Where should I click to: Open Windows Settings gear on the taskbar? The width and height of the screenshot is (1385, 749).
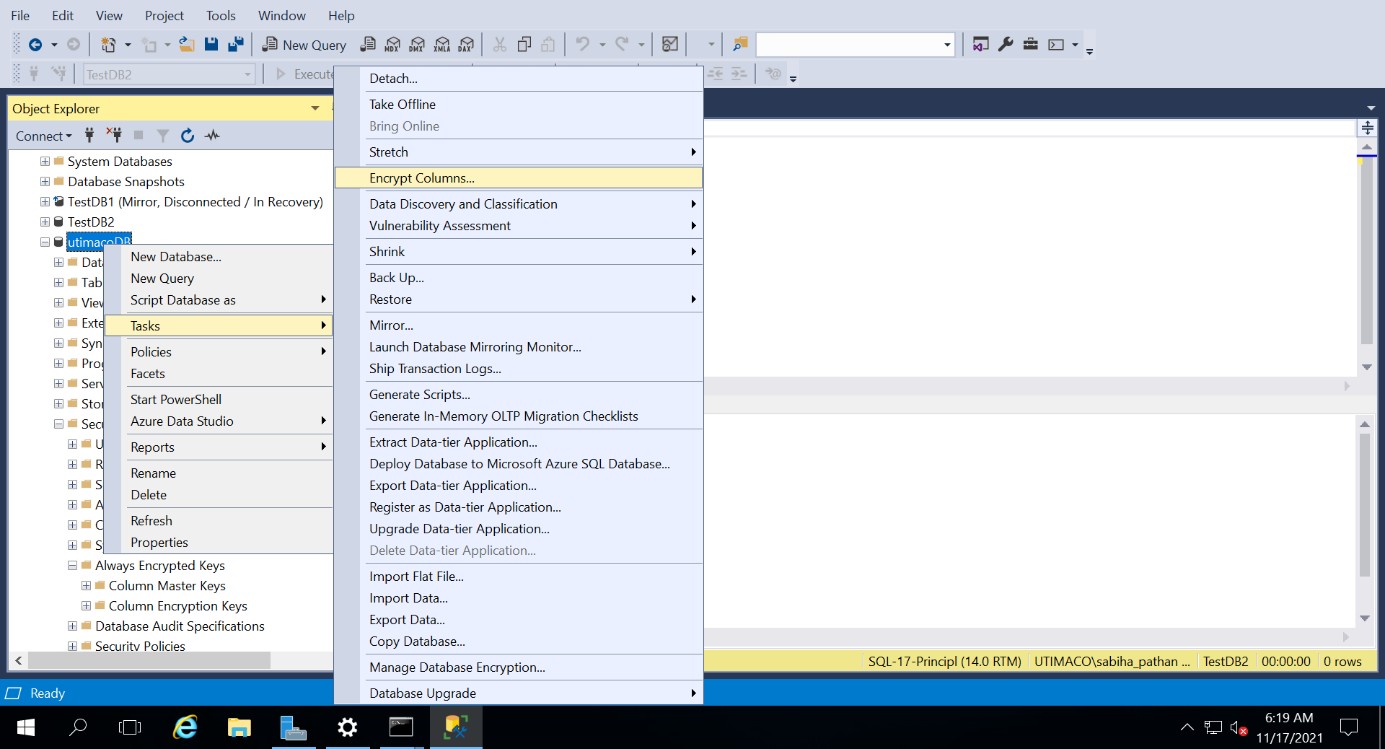click(347, 727)
